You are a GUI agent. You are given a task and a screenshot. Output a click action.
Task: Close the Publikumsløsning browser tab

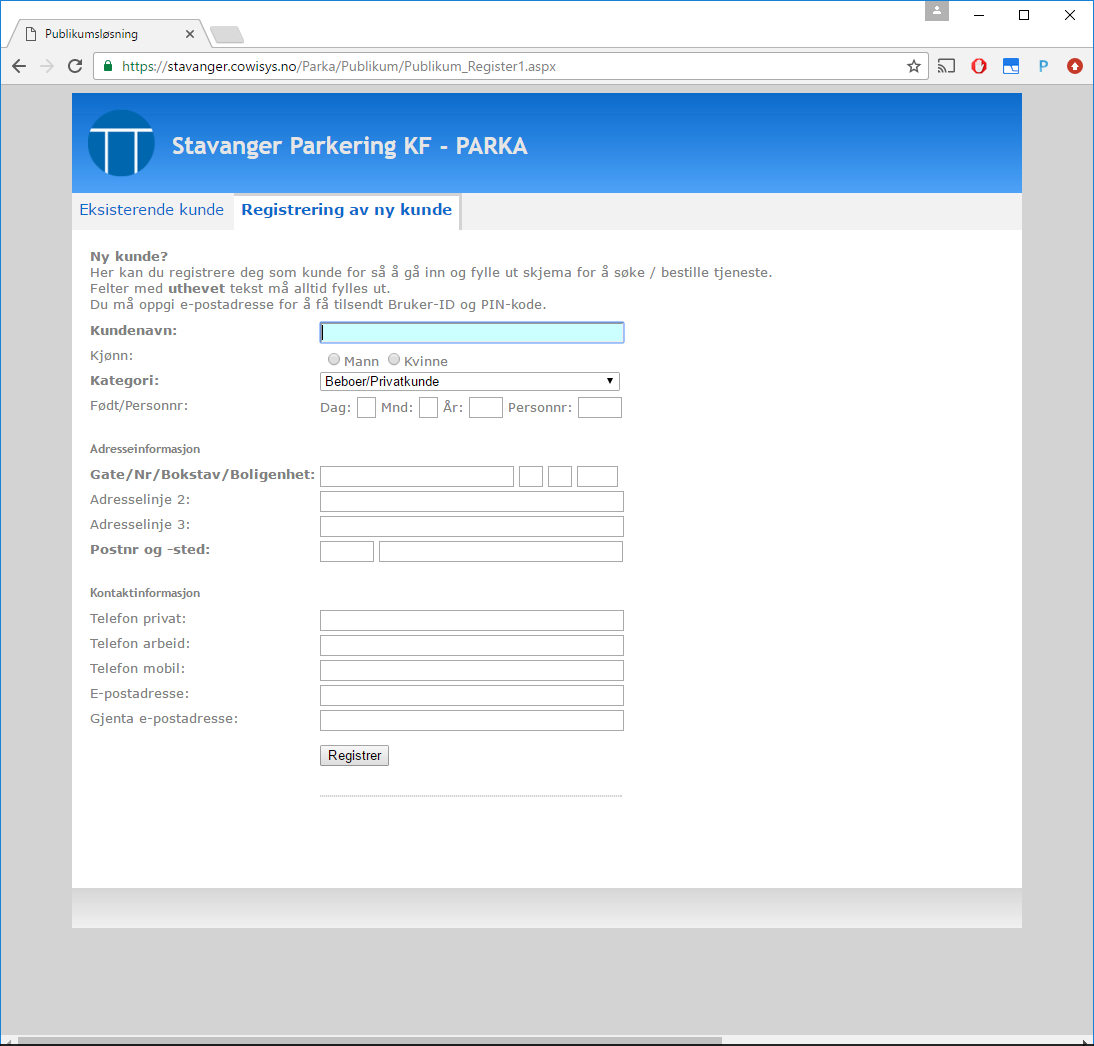(190, 33)
